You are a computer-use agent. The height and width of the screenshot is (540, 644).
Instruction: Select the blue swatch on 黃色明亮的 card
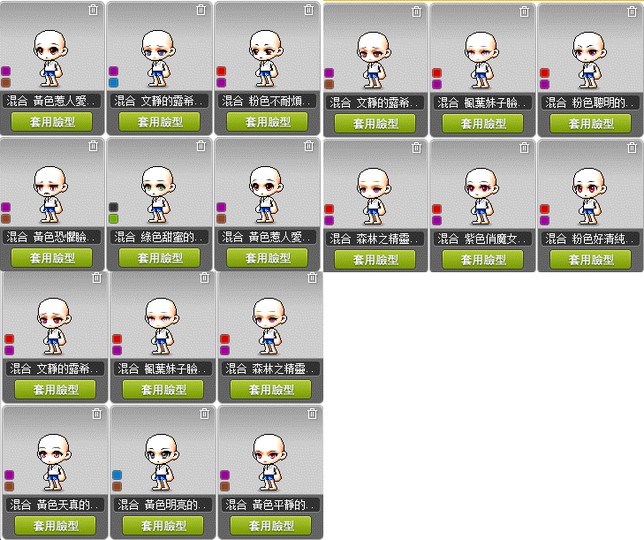tap(117, 475)
